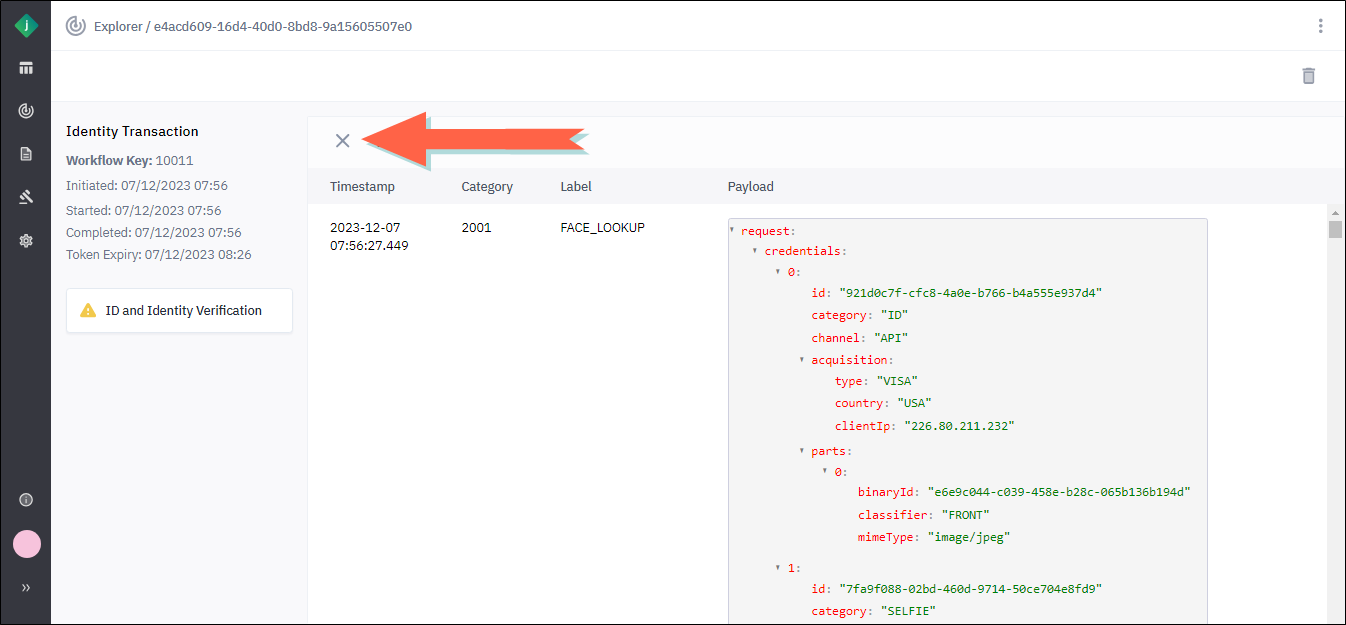Open the settings gear icon in sidebar
The width and height of the screenshot is (1346, 625).
click(26, 240)
